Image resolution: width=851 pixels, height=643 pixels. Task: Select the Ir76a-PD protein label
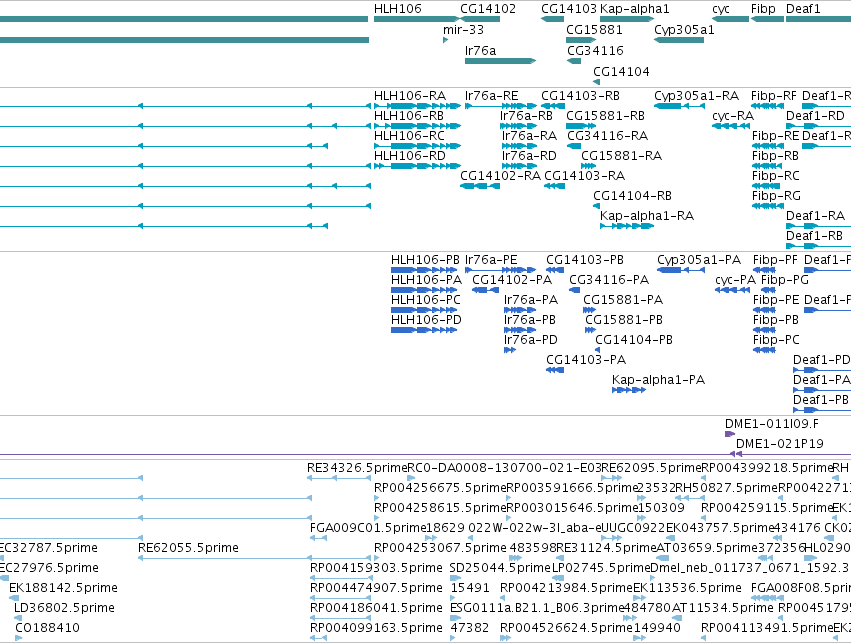click(x=530, y=340)
